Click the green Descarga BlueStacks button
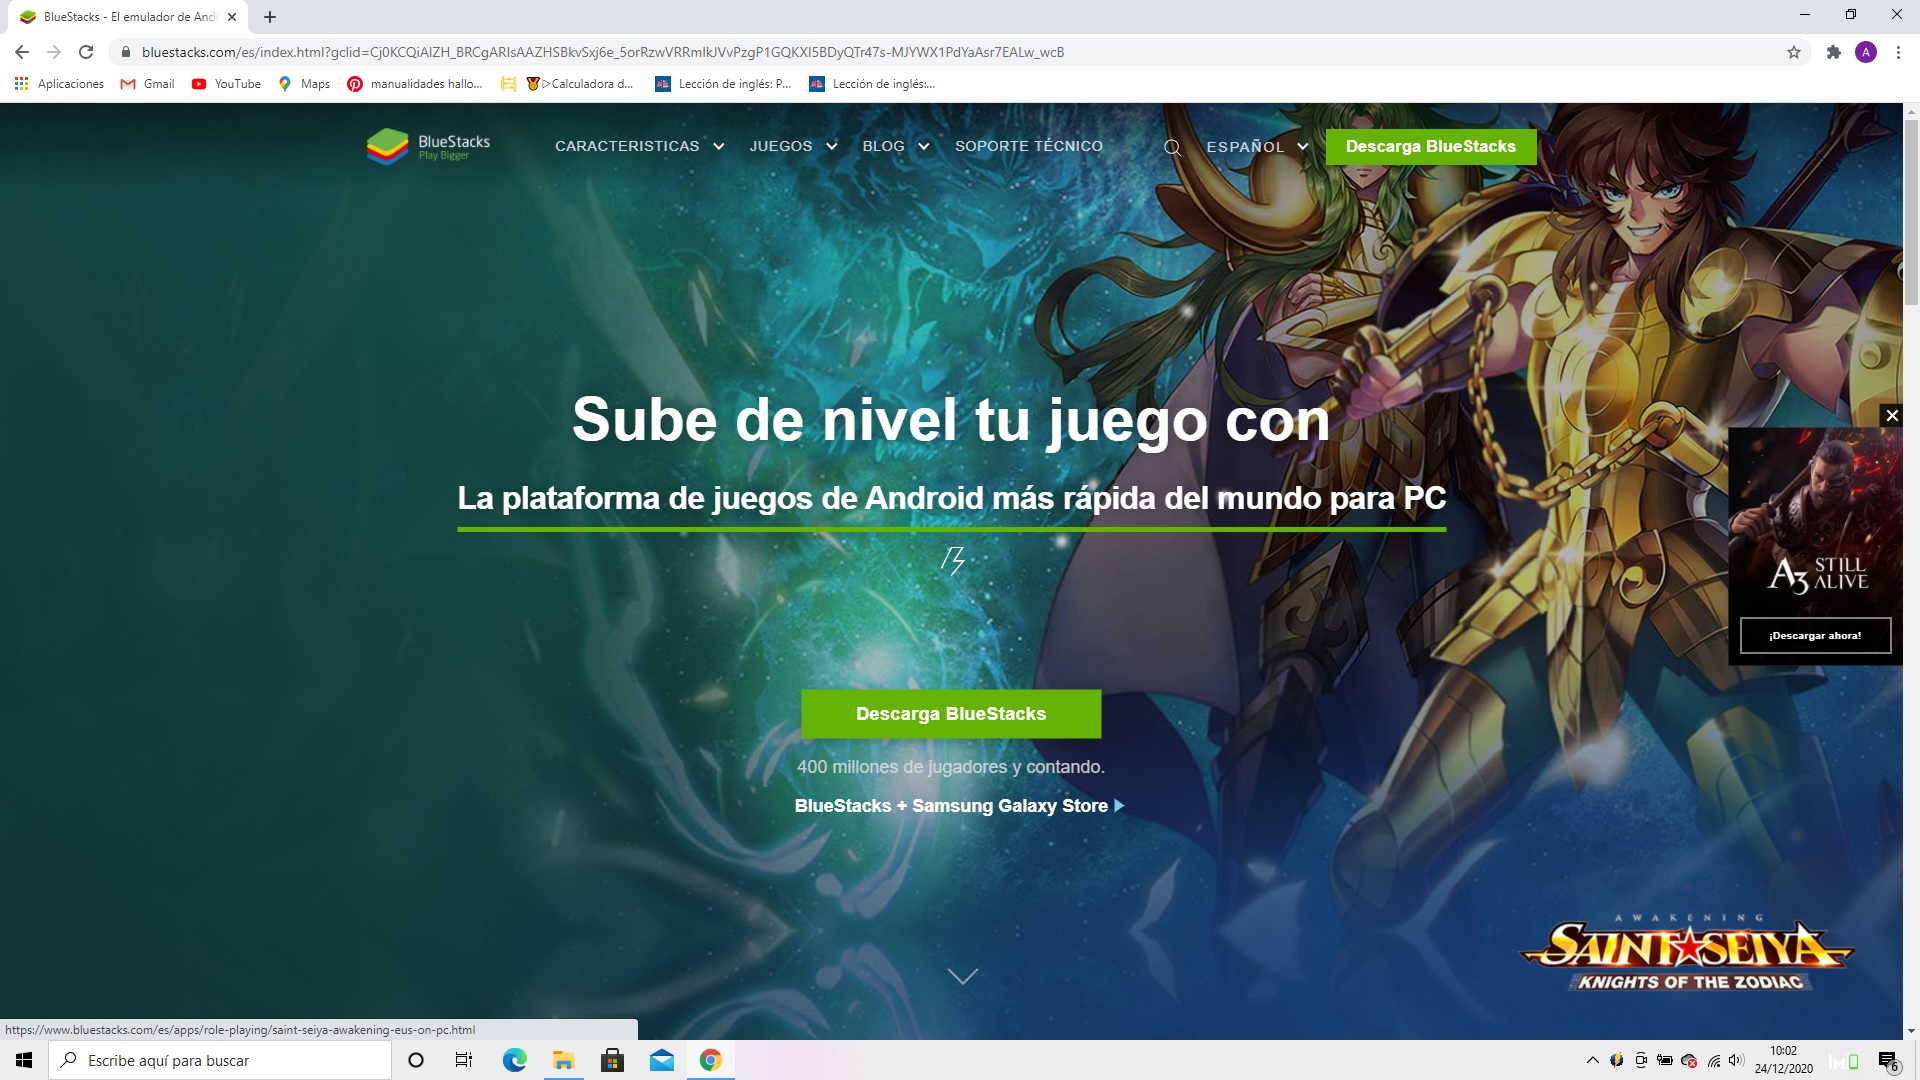1920x1080 pixels. tap(950, 713)
